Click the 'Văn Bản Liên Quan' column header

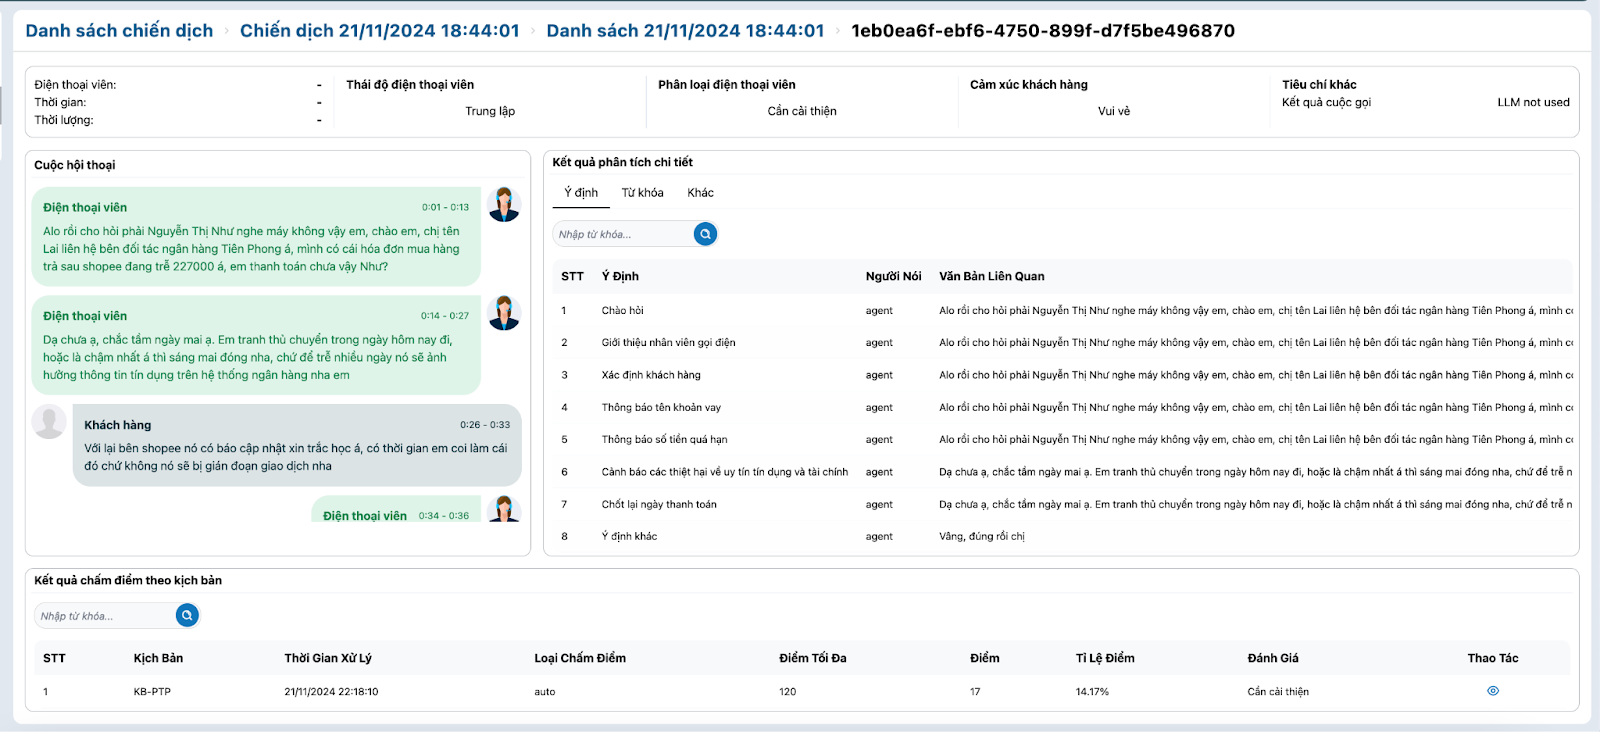[x=992, y=277]
